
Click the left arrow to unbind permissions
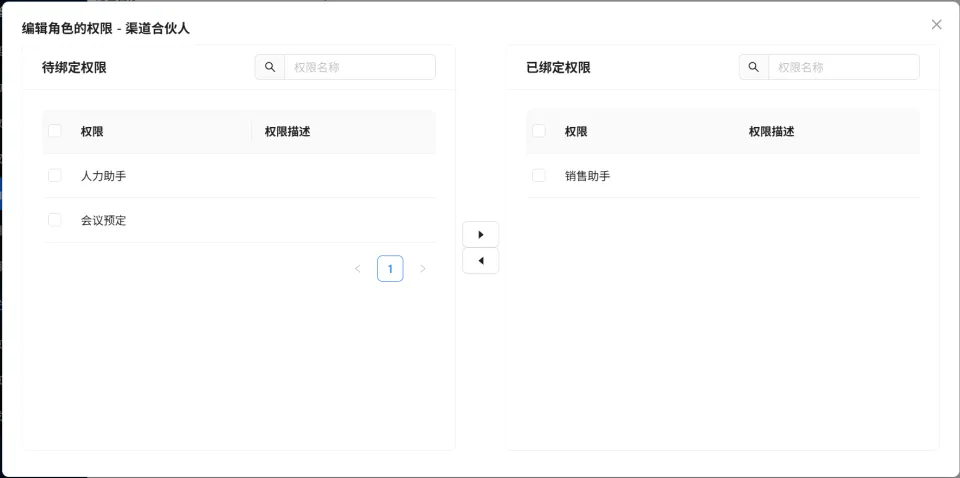click(480, 261)
